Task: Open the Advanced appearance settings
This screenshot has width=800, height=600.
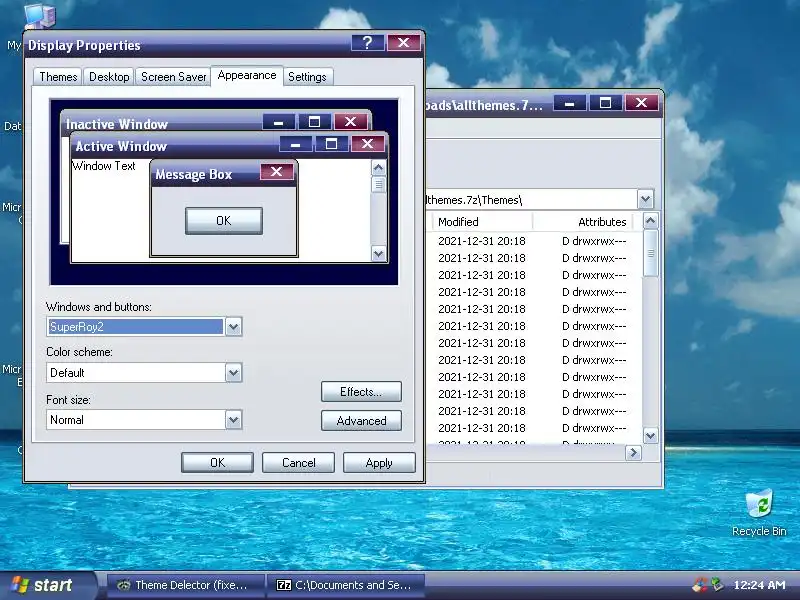Action: (361, 421)
